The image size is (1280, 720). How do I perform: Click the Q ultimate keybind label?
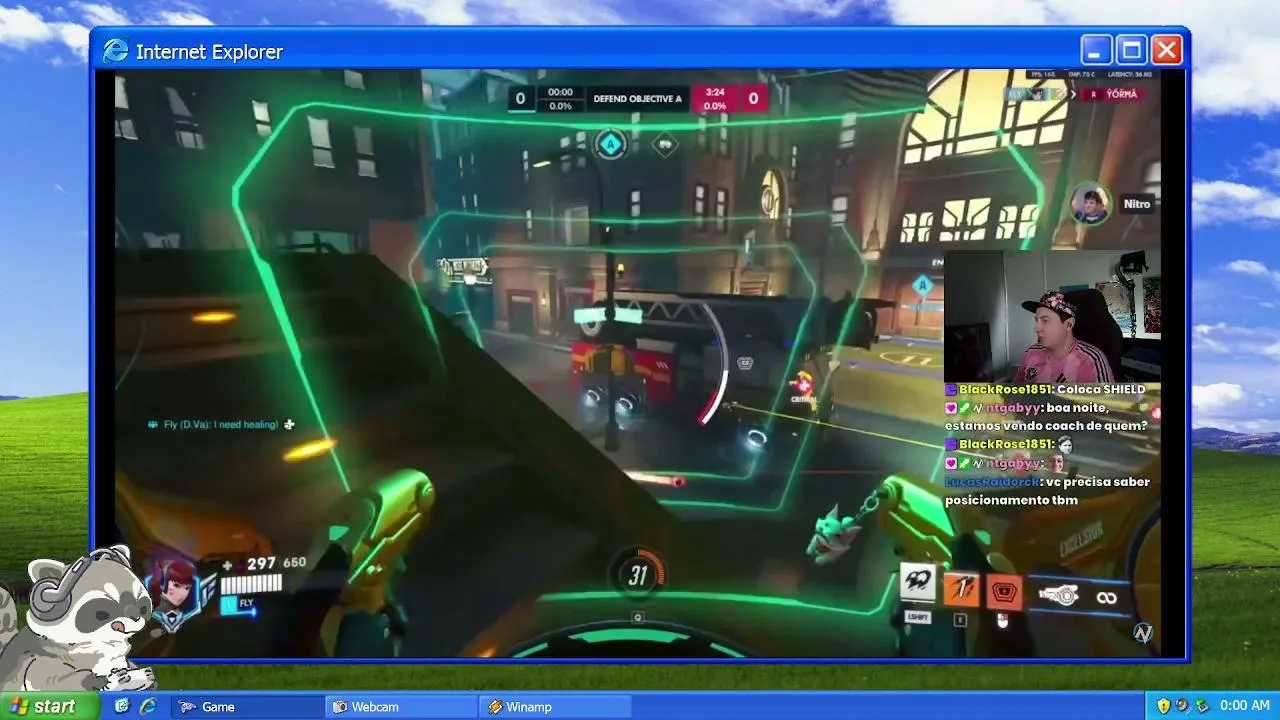click(x=638, y=617)
